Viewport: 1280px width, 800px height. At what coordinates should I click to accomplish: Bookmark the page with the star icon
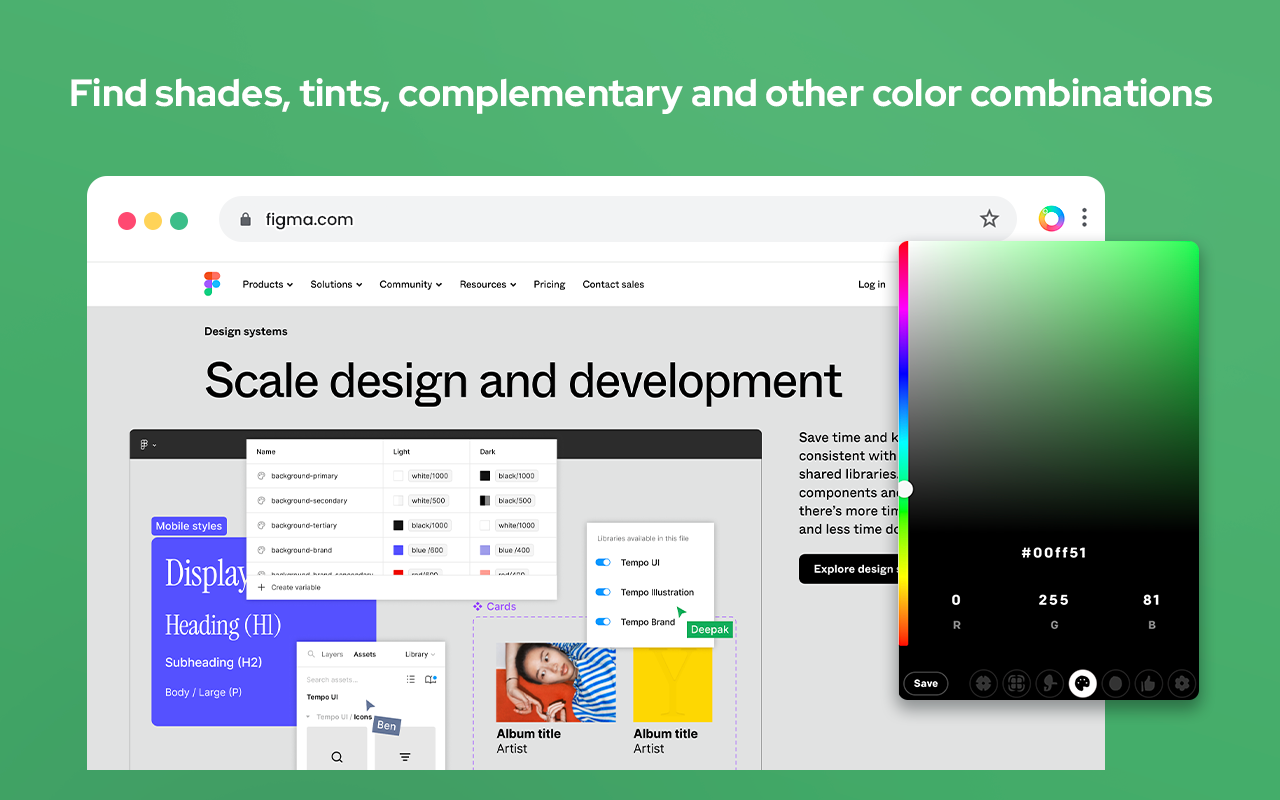989,219
